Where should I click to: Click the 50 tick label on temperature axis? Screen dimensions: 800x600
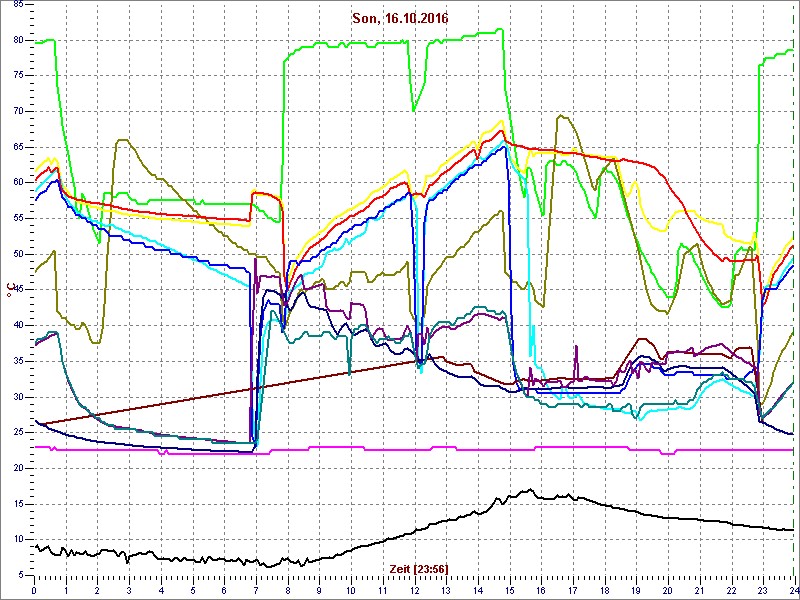point(17,254)
